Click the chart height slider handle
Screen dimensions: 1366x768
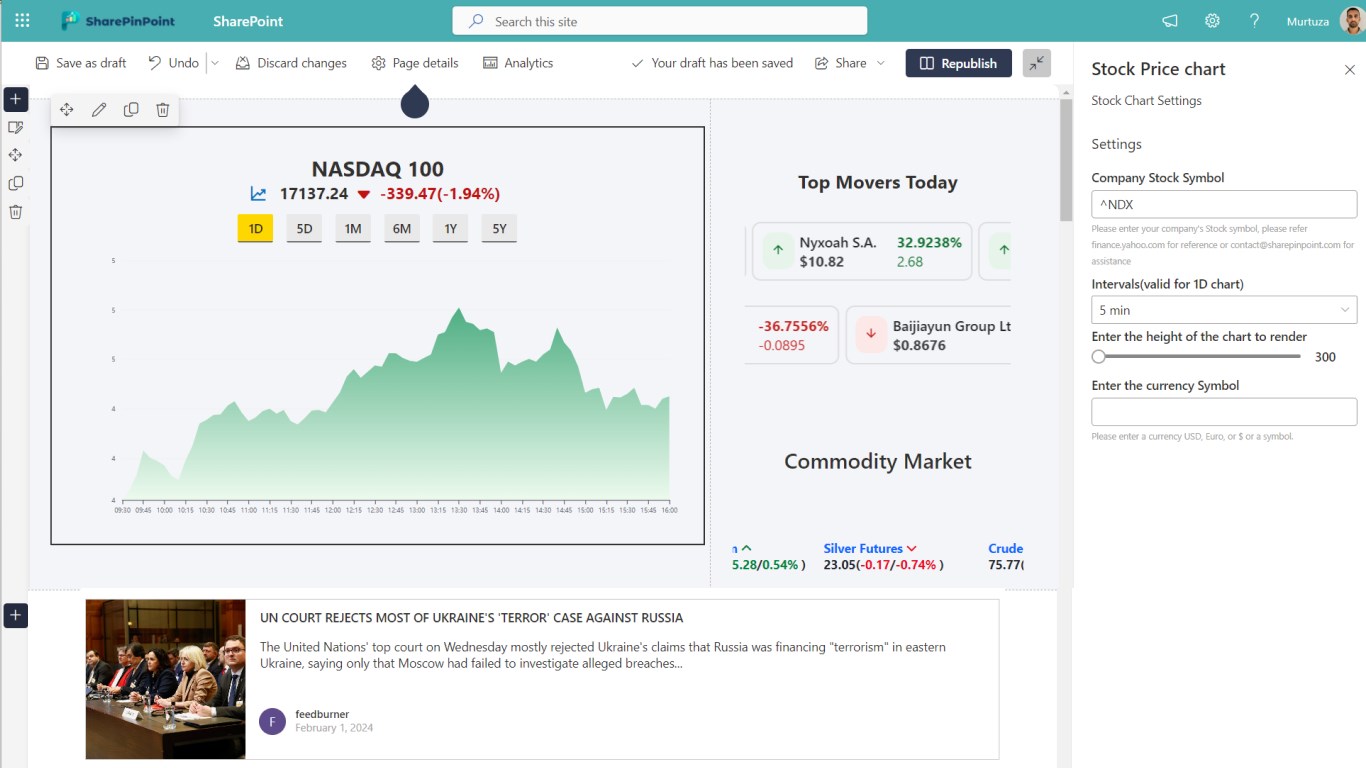tap(1099, 357)
